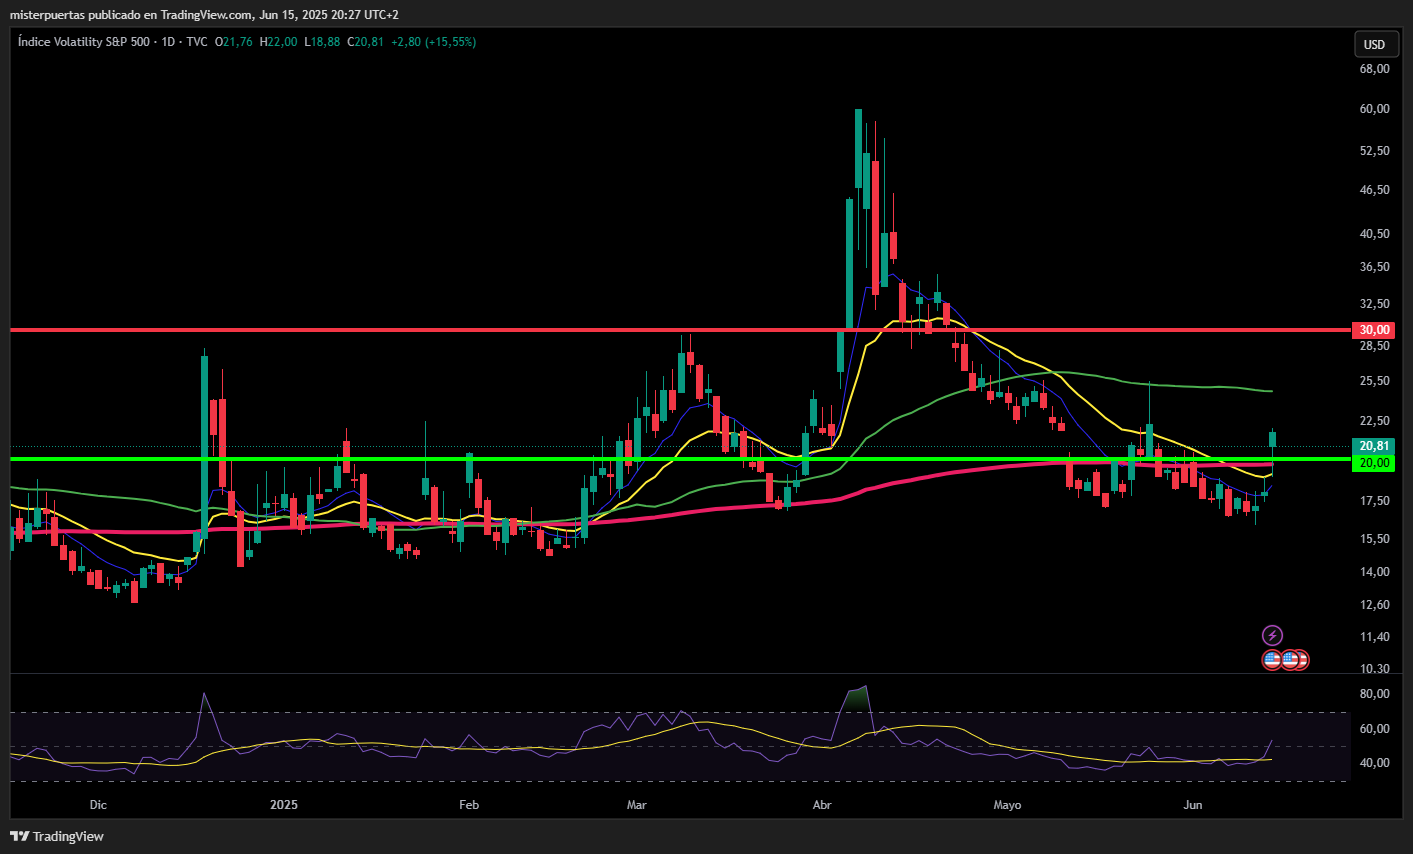Click the 40,50 price axis label

[1375, 234]
